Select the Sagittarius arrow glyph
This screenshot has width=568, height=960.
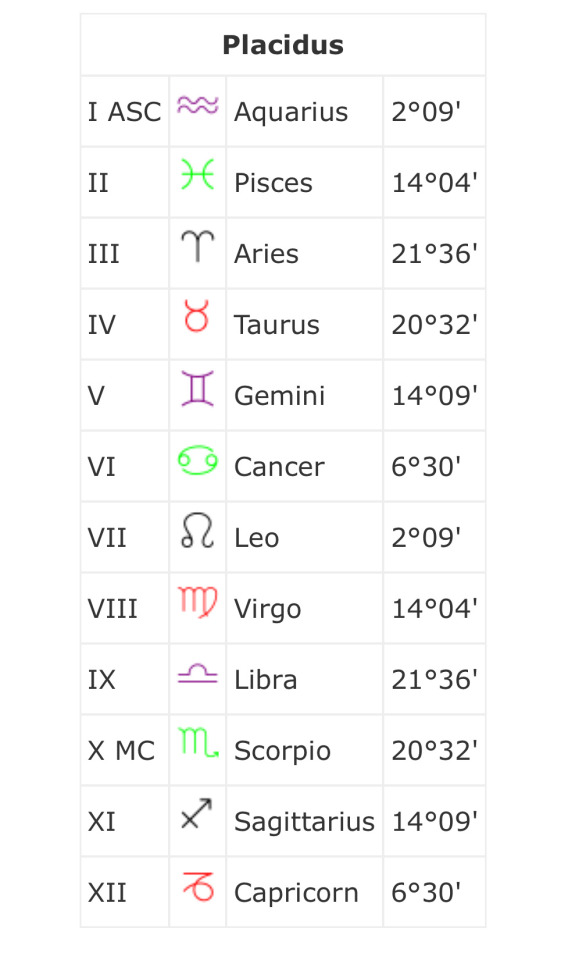pos(196,813)
